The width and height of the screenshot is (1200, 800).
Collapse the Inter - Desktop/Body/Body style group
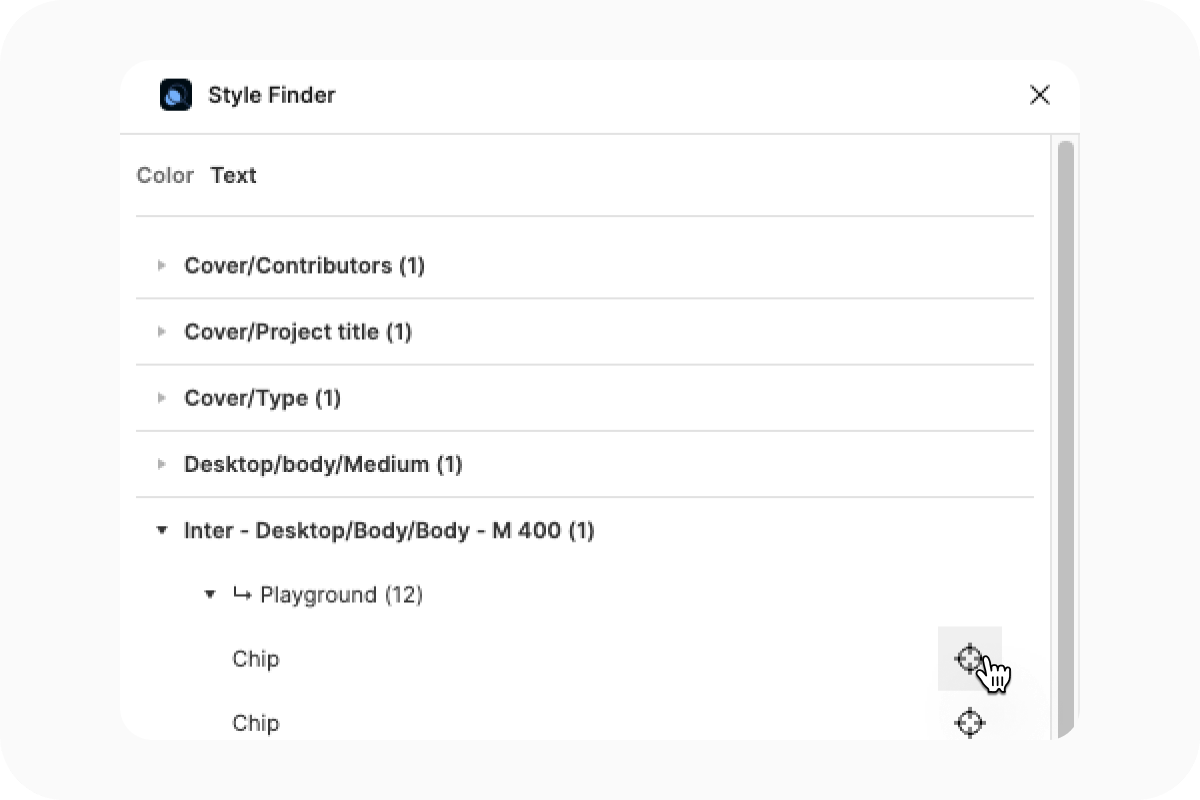(162, 530)
